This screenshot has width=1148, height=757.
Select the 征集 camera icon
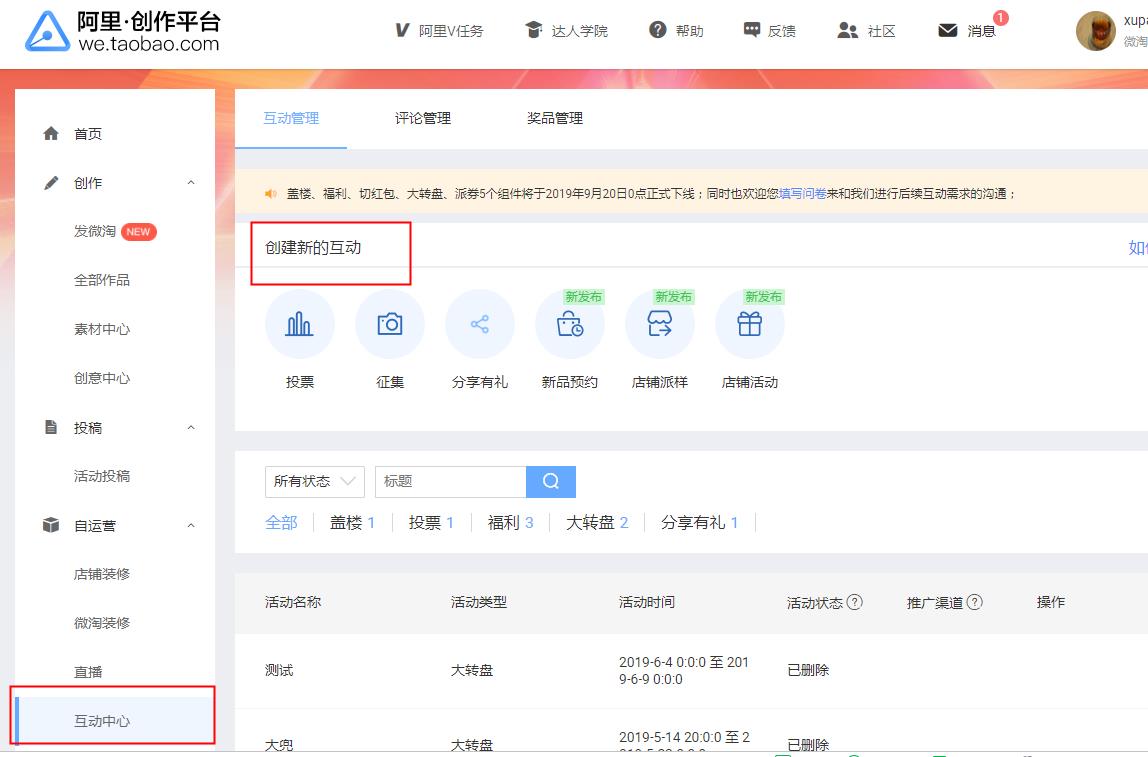(389, 324)
